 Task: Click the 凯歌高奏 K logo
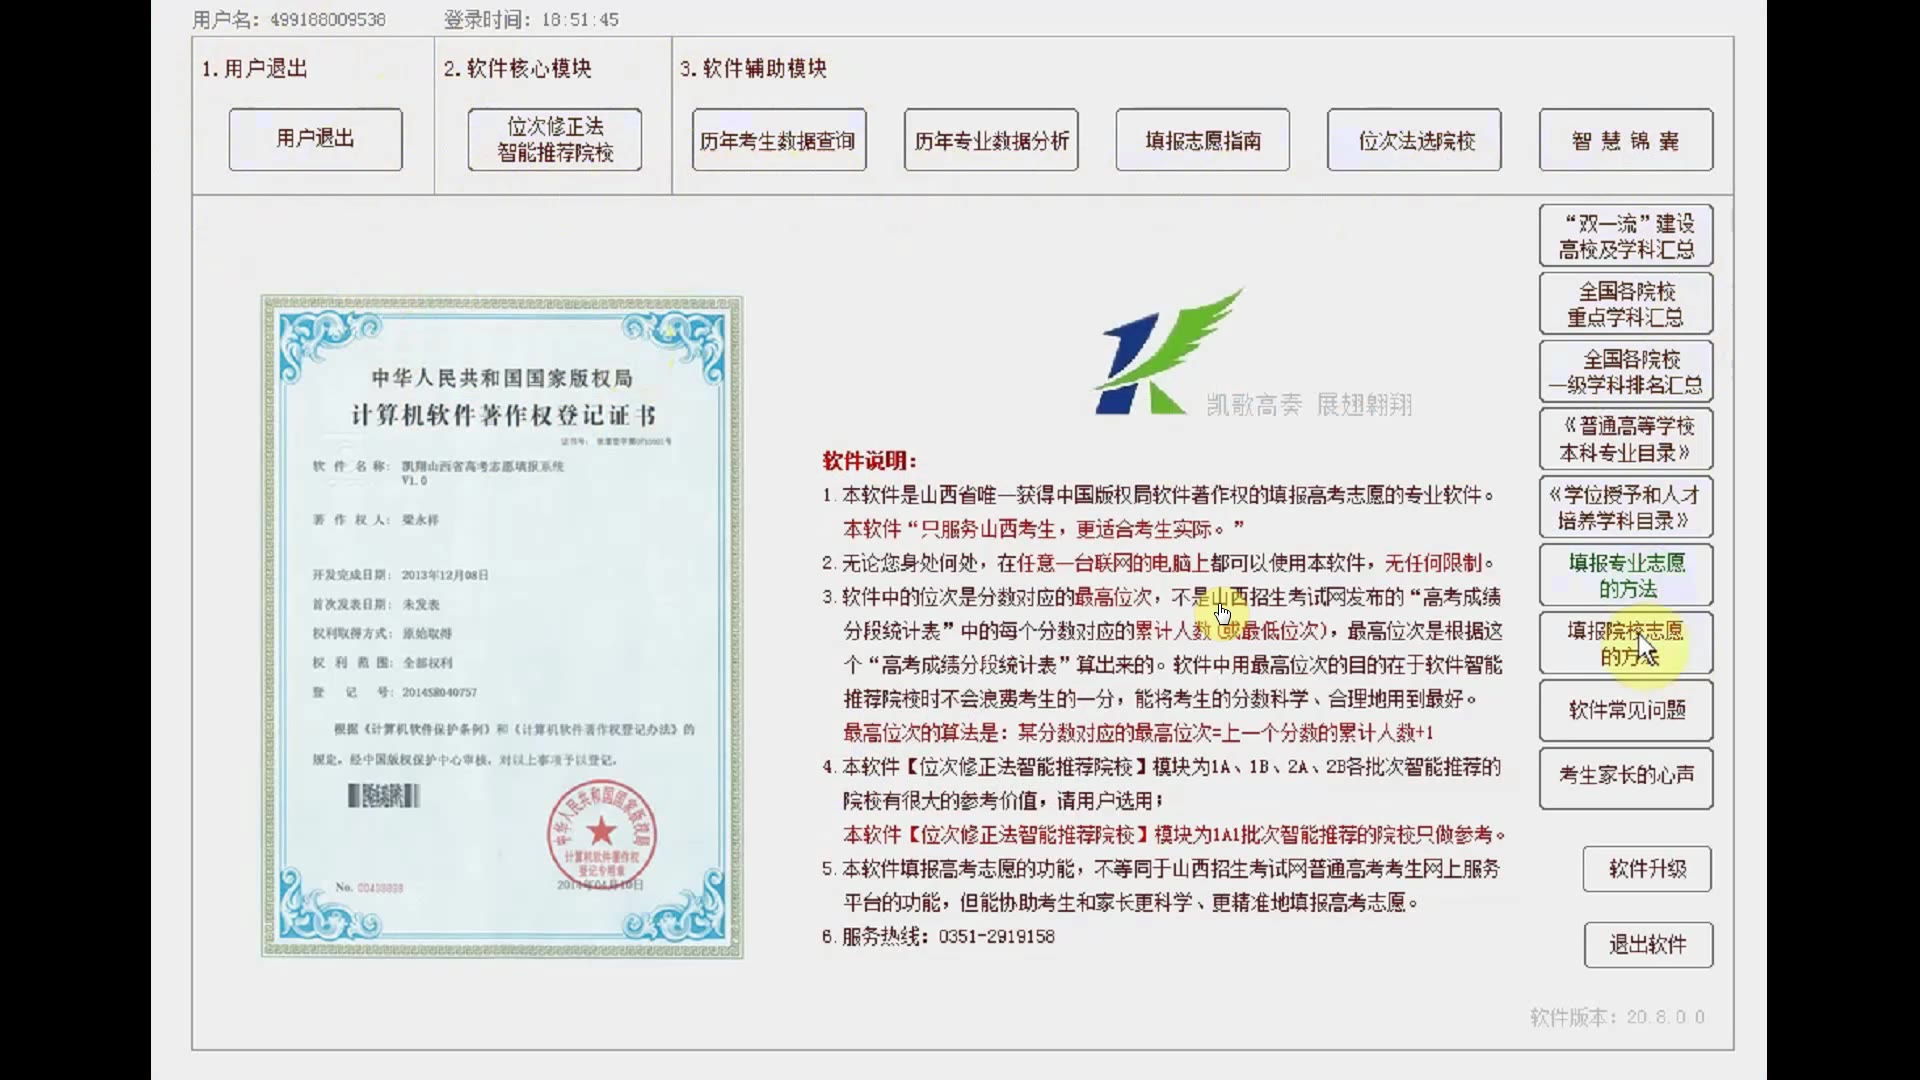(x=1168, y=352)
